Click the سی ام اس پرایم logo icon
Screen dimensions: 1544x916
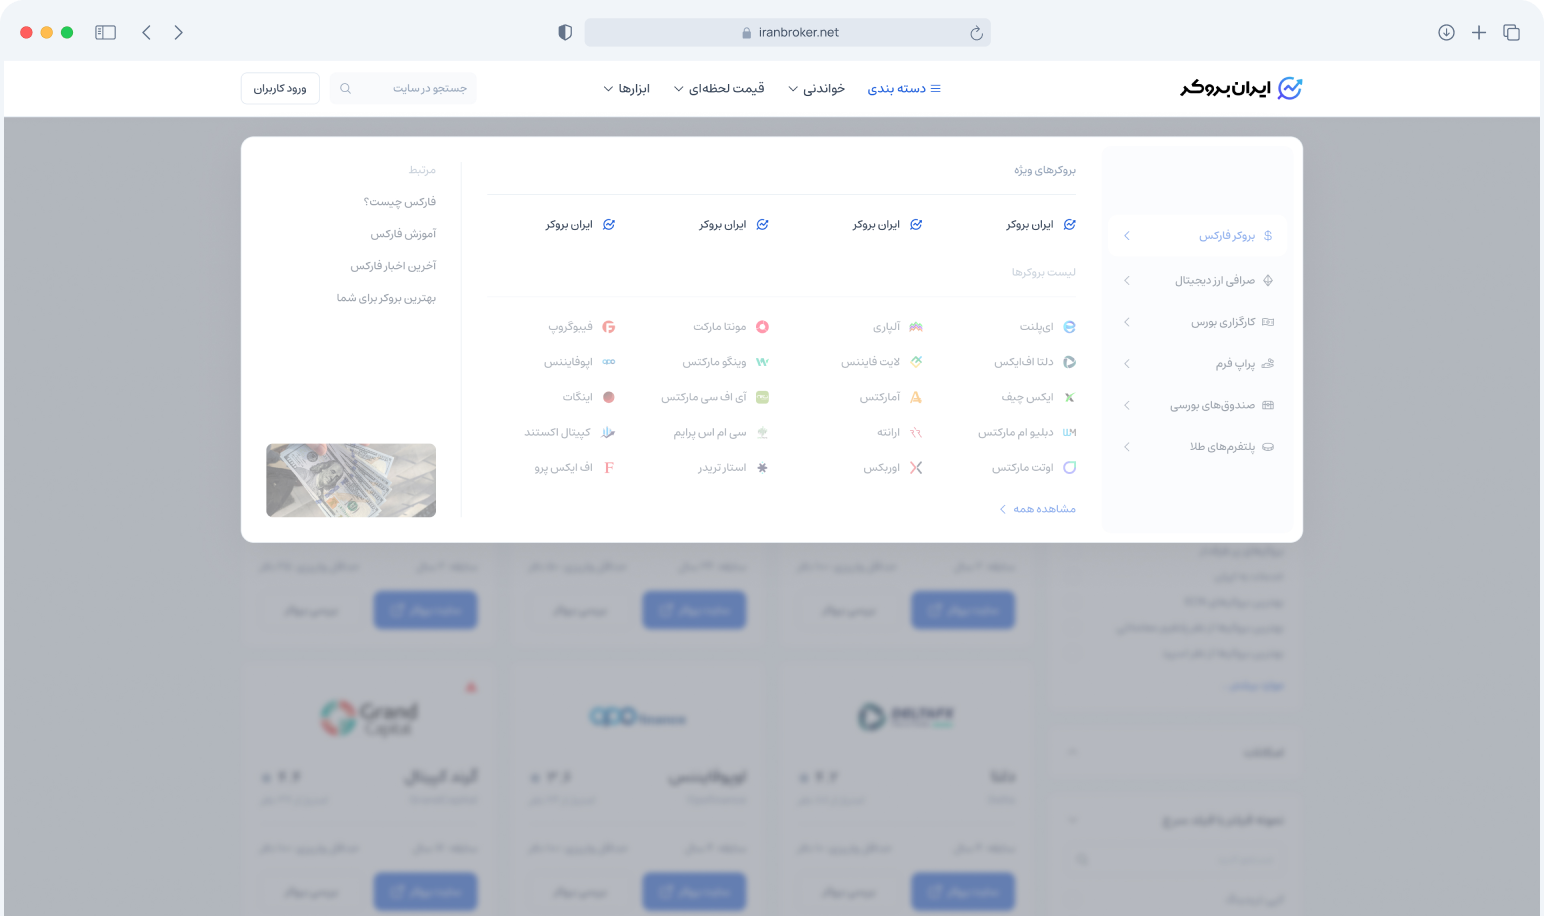[762, 432]
